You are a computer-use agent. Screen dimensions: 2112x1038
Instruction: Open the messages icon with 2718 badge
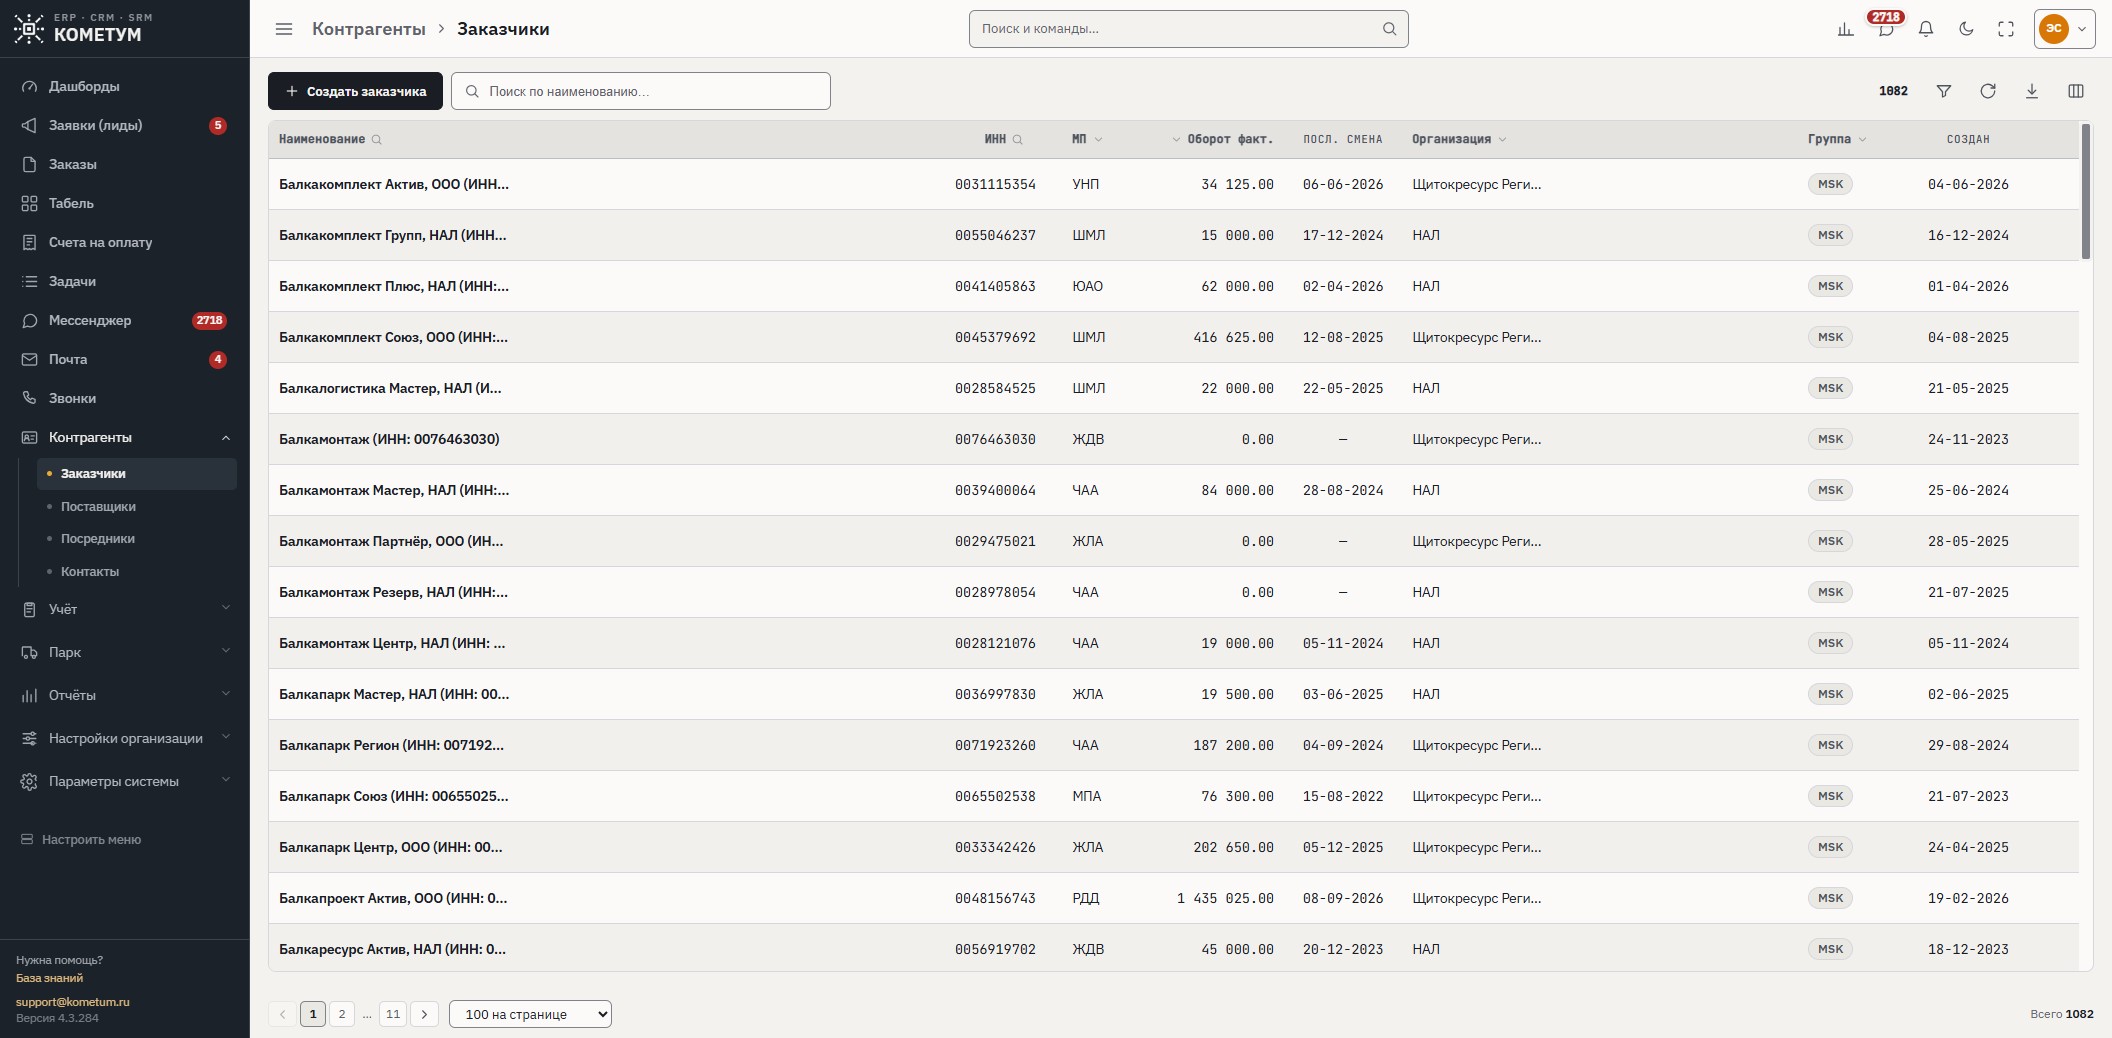[1885, 29]
